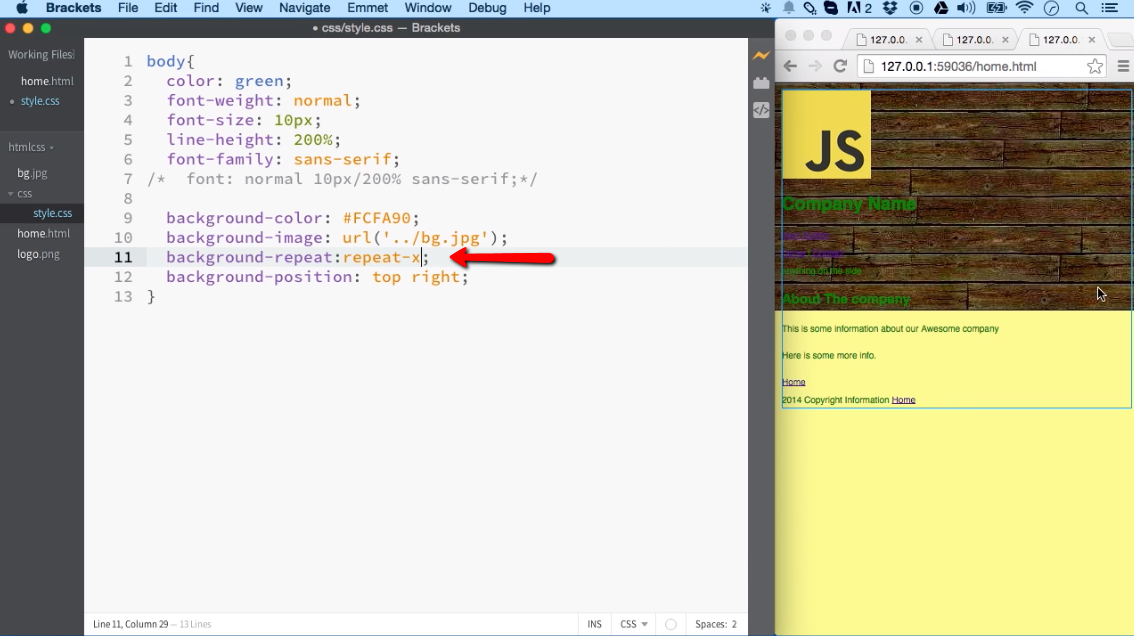Open the Extension Manager brick icon

coord(761,83)
